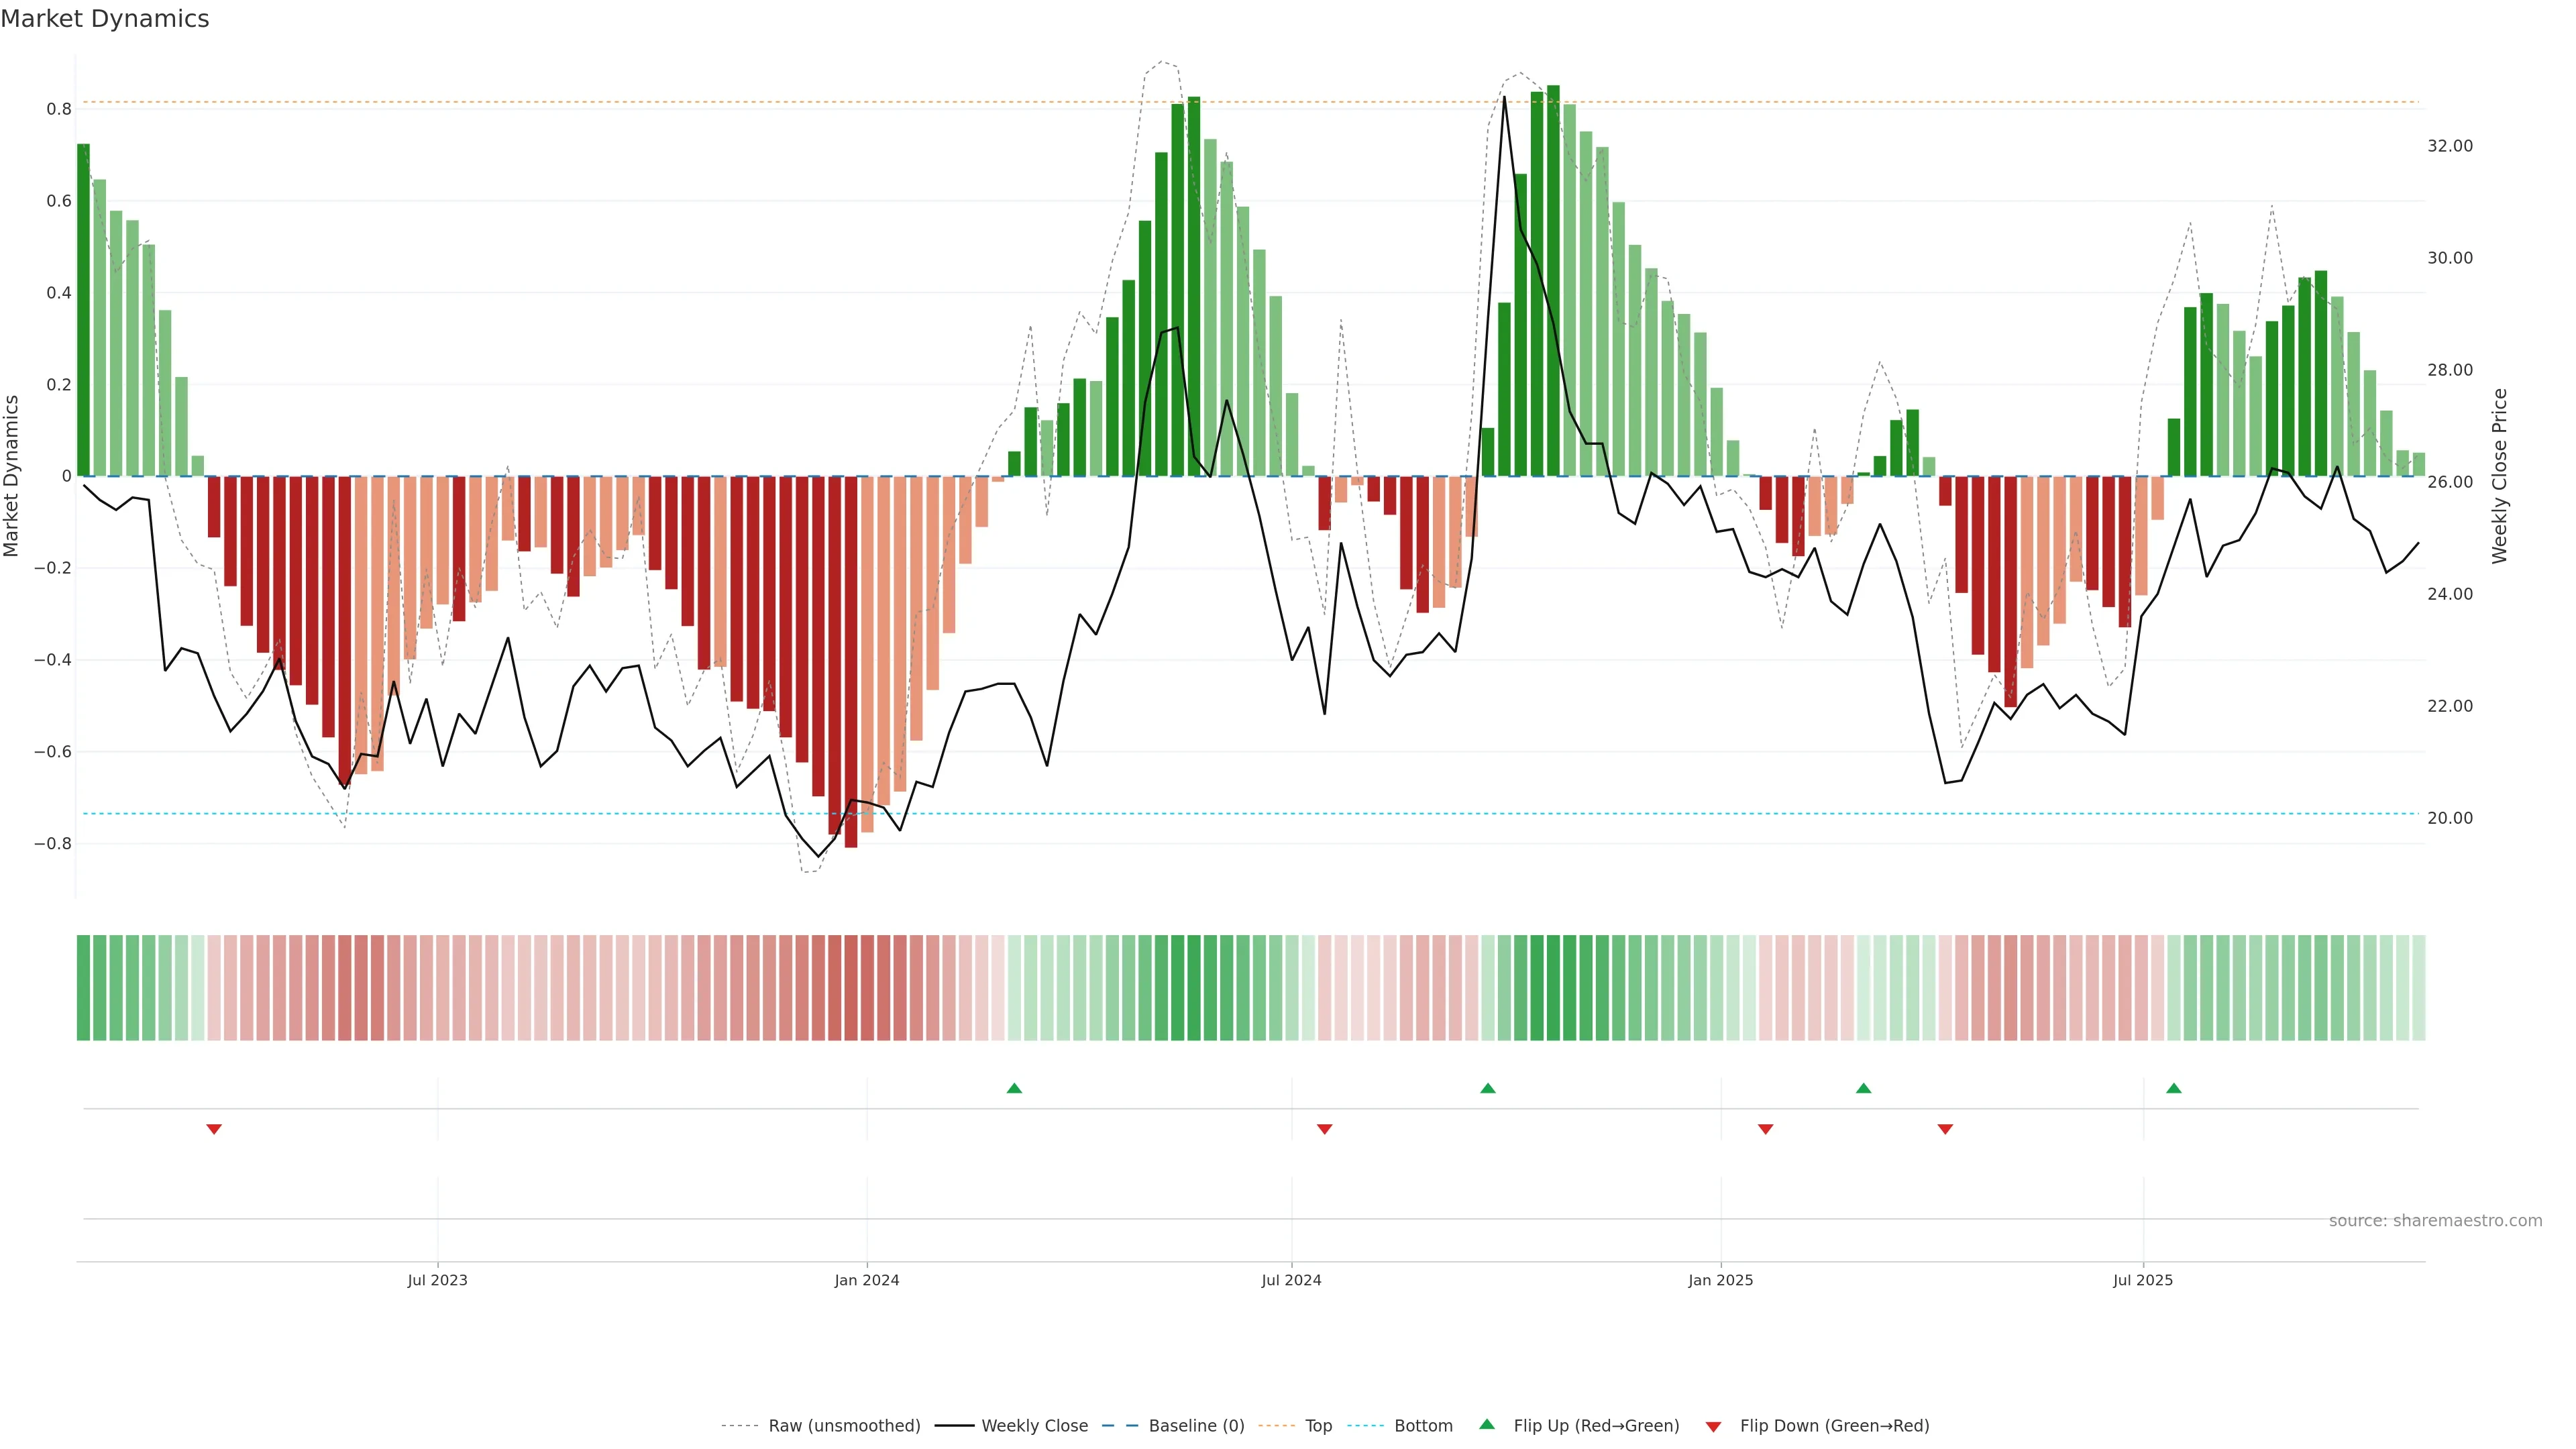Hide the Top threshold line via legend

point(1318,1426)
